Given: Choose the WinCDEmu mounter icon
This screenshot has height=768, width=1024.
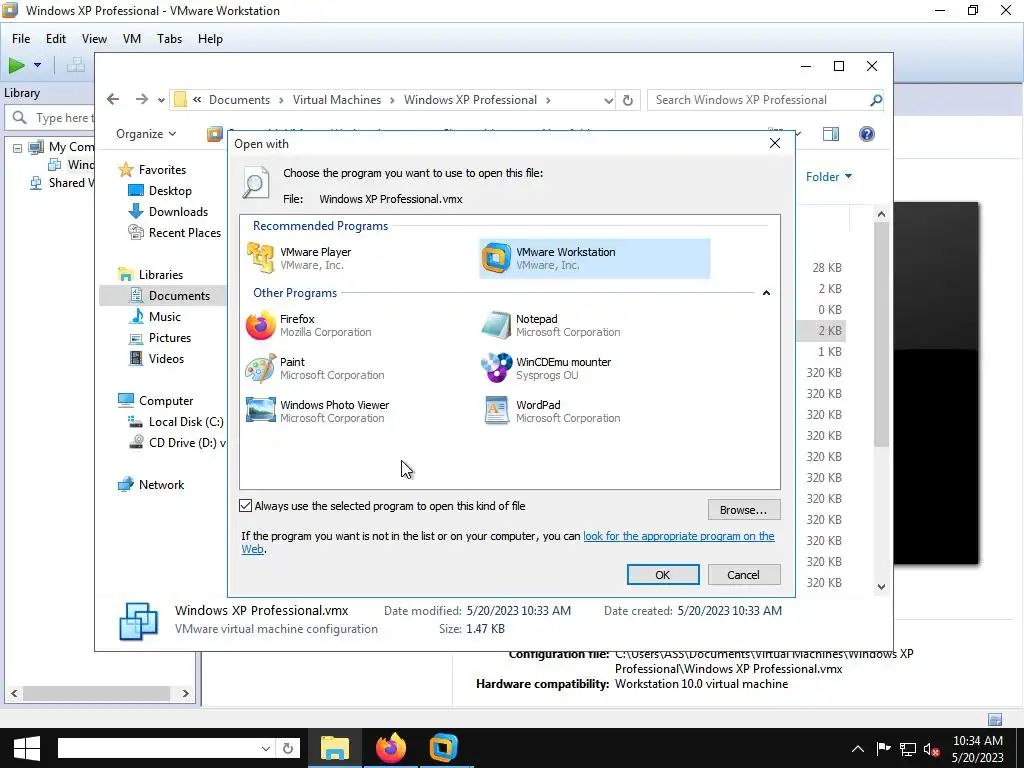Looking at the screenshot, I should pyautogui.click(x=496, y=368).
